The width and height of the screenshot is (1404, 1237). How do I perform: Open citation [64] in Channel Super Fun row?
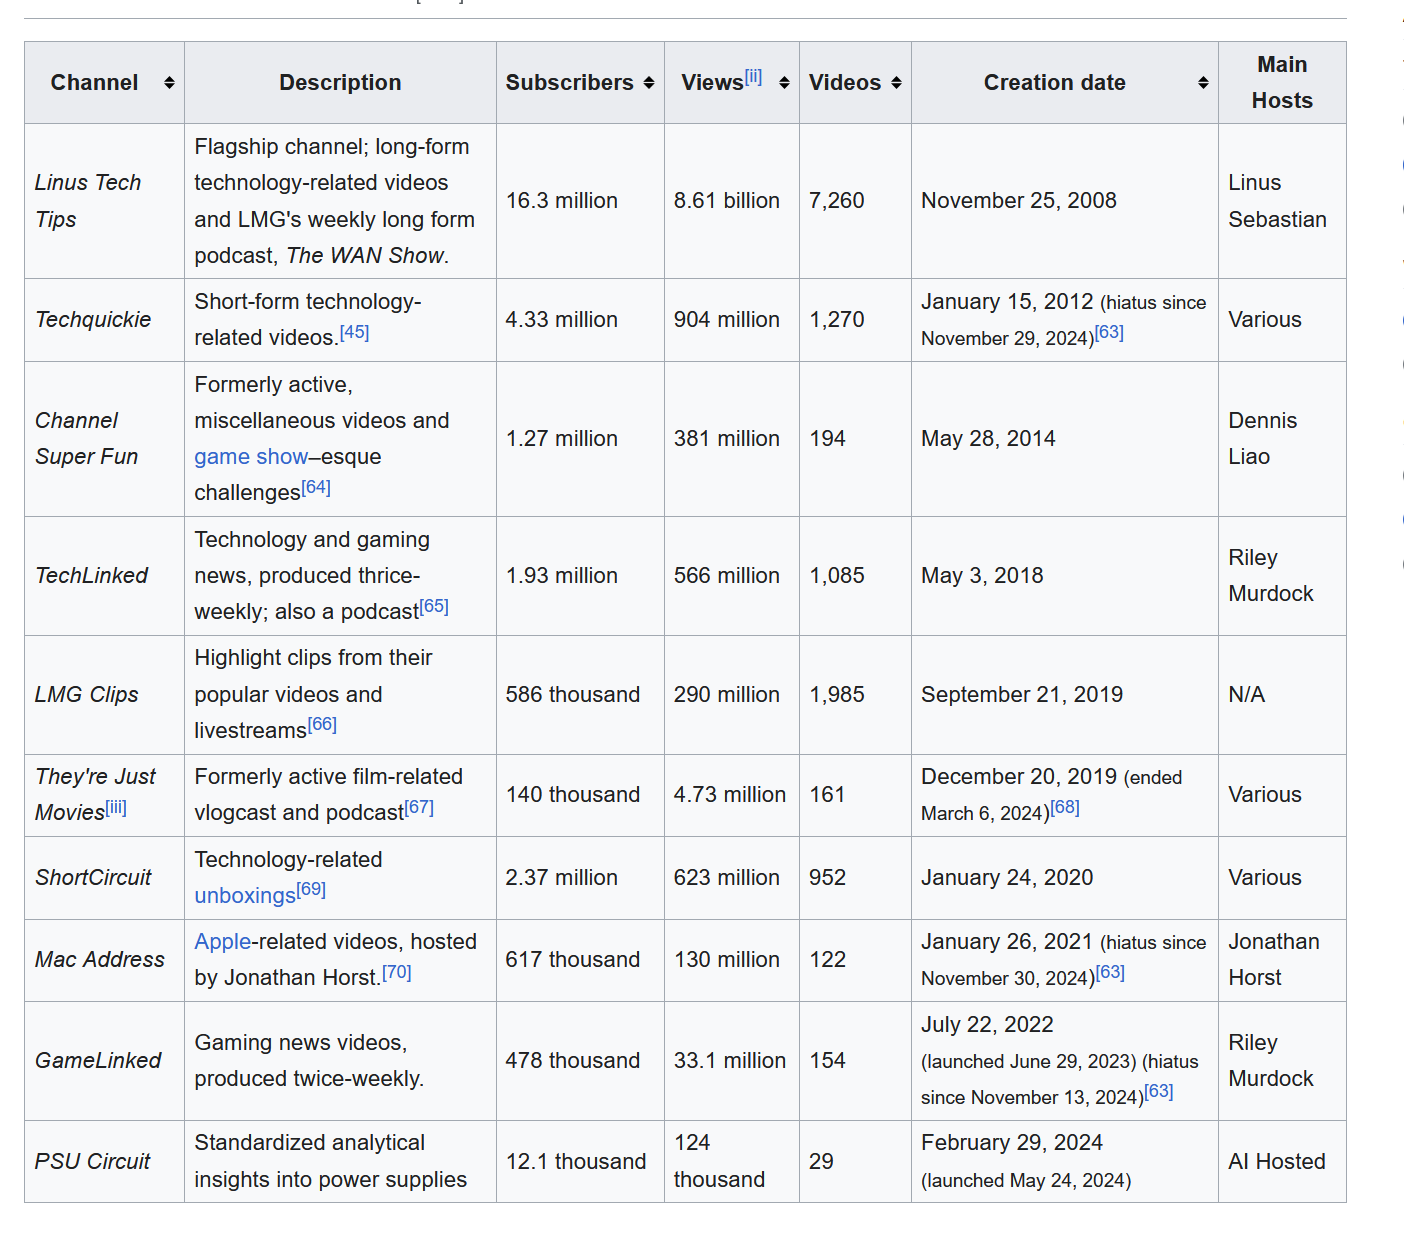(316, 487)
